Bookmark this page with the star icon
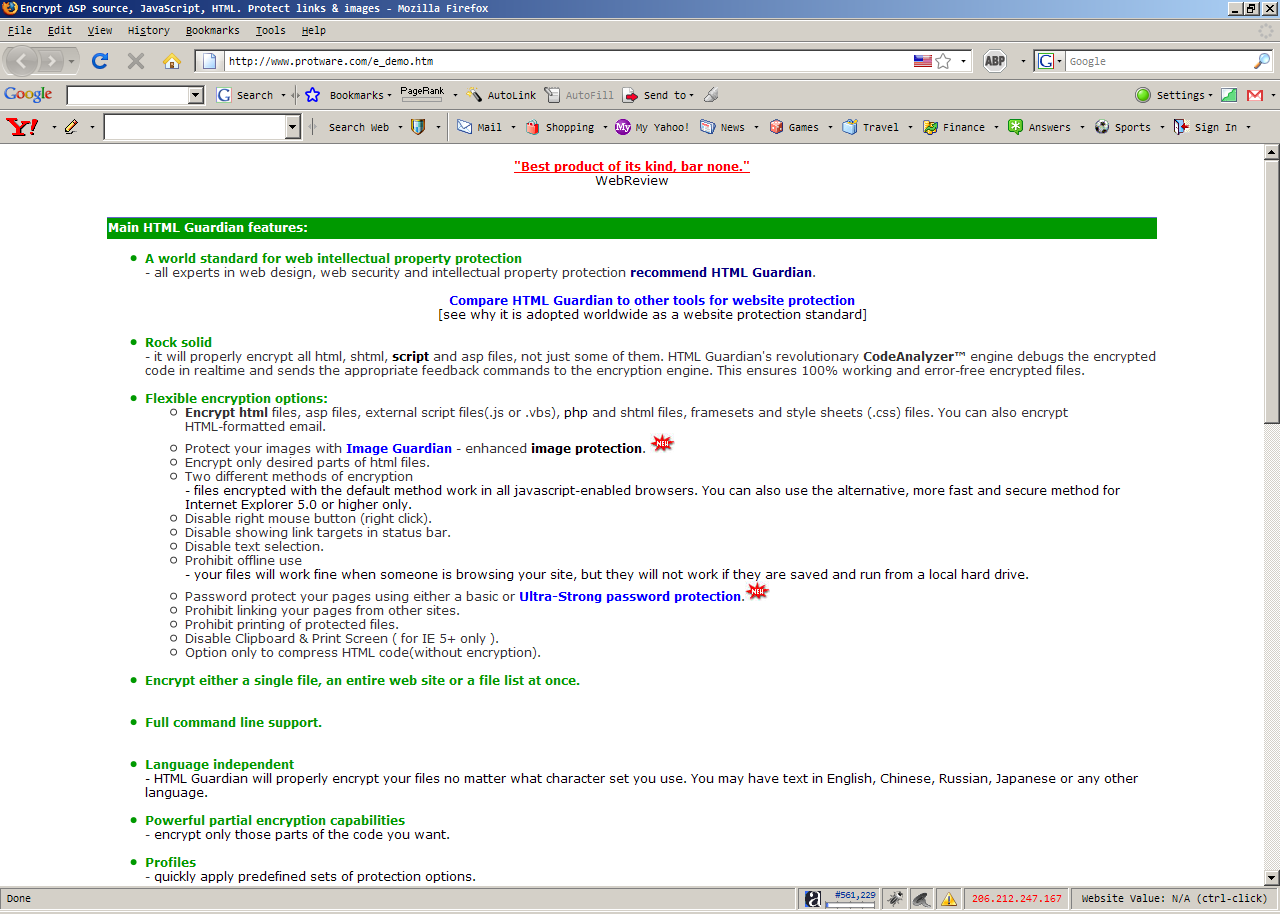This screenshot has width=1280, height=914. point(943,61)
